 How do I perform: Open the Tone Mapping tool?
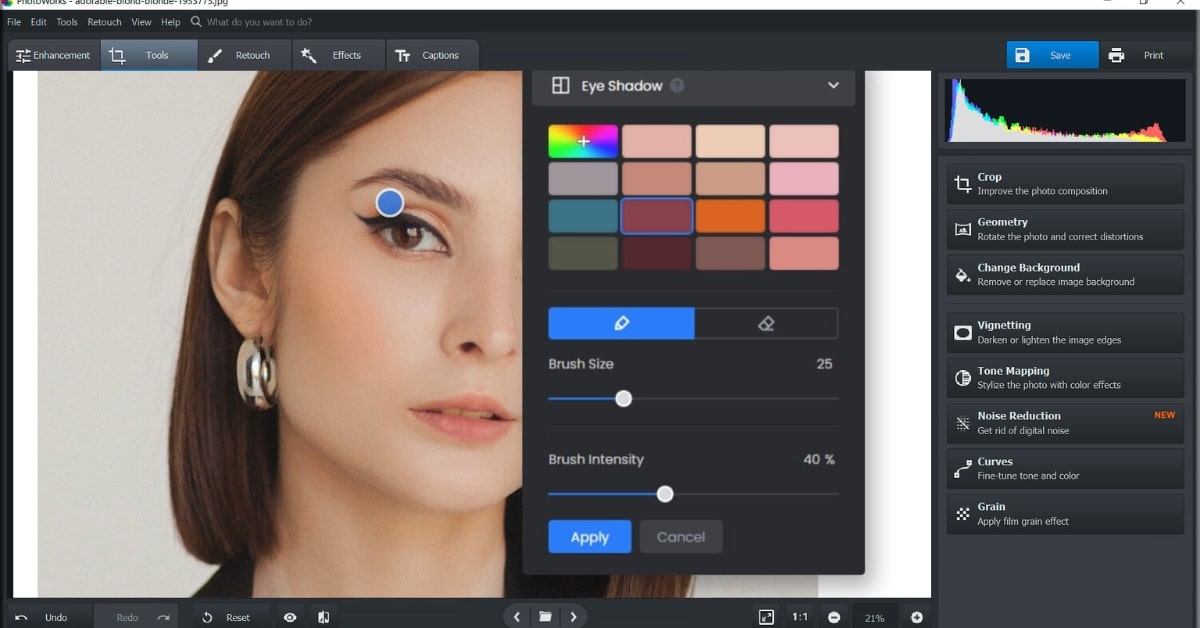pos(1065,378)
